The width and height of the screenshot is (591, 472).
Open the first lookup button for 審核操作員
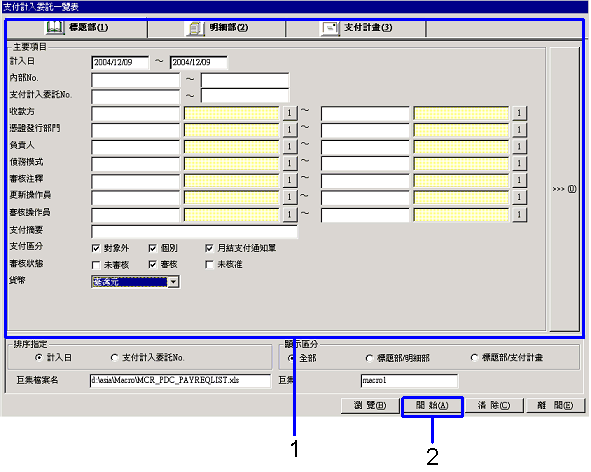click(289, 214)
